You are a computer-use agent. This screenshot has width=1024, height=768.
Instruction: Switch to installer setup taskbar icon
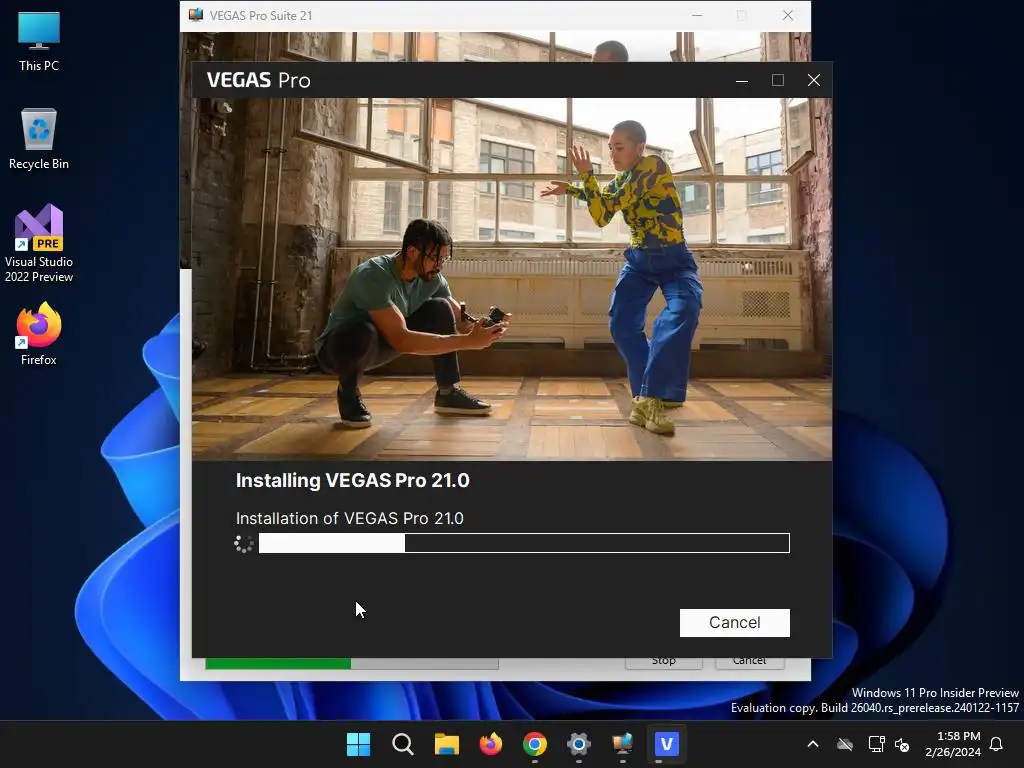(622, 744)
